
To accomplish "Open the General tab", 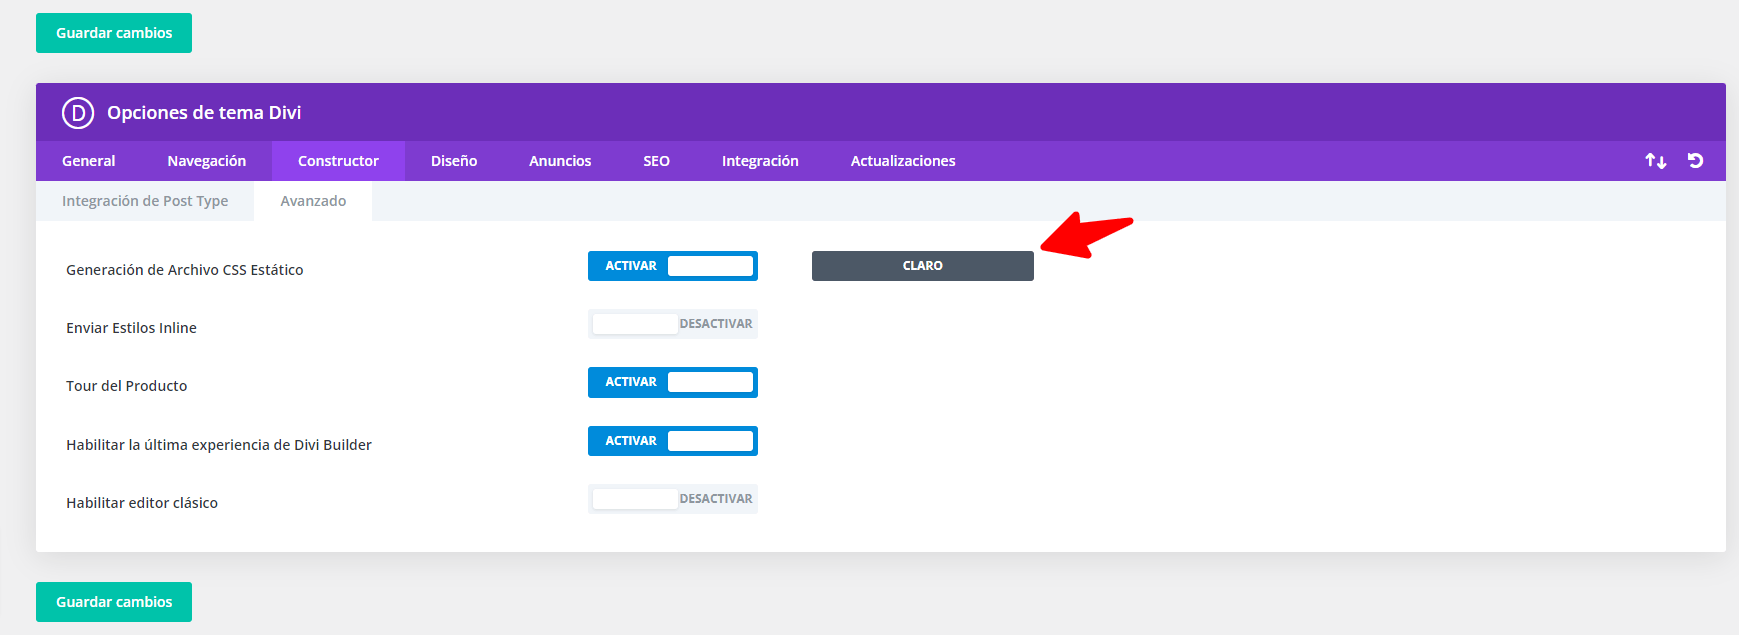I will tap(89, 161).
